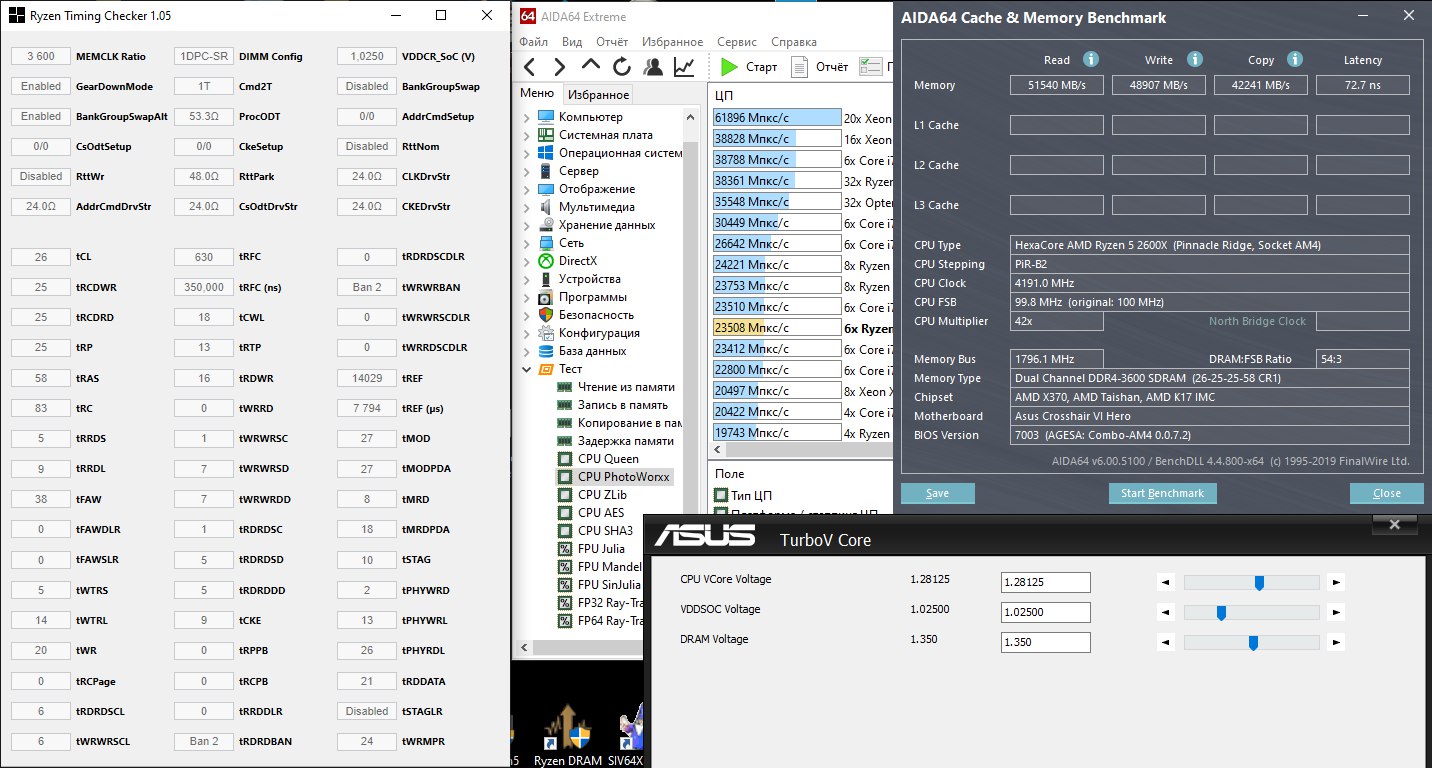Expand the Сеть tree node

pyautogui.click(x=527, y=244)
